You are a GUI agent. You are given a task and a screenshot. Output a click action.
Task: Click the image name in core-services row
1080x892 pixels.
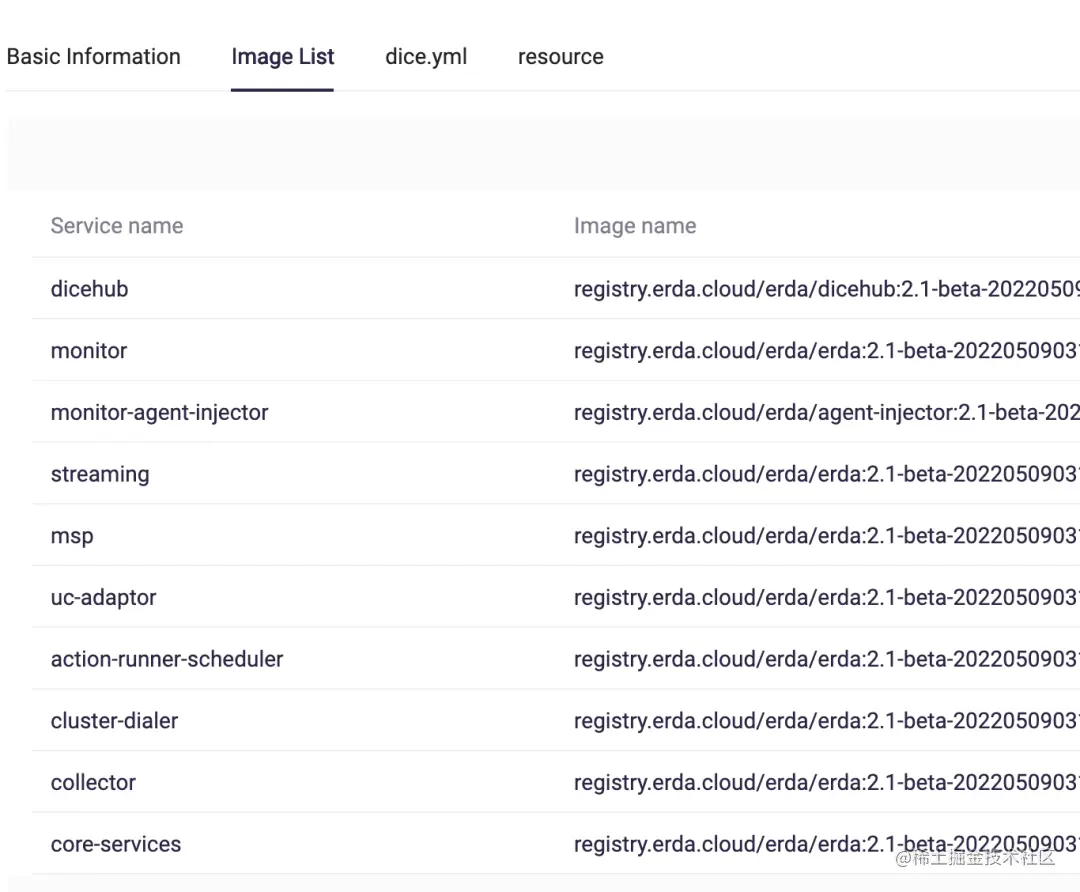point(827,844)
